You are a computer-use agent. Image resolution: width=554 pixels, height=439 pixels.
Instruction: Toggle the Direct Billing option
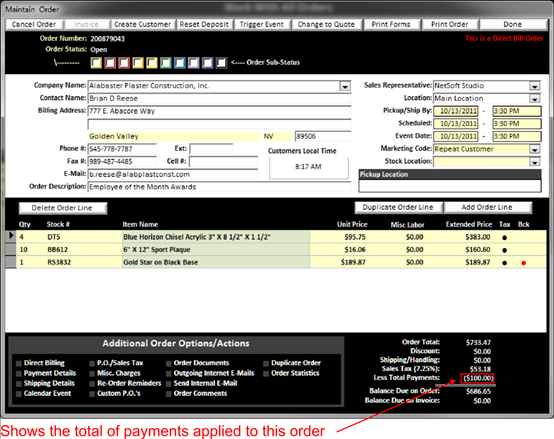[19, 363]
